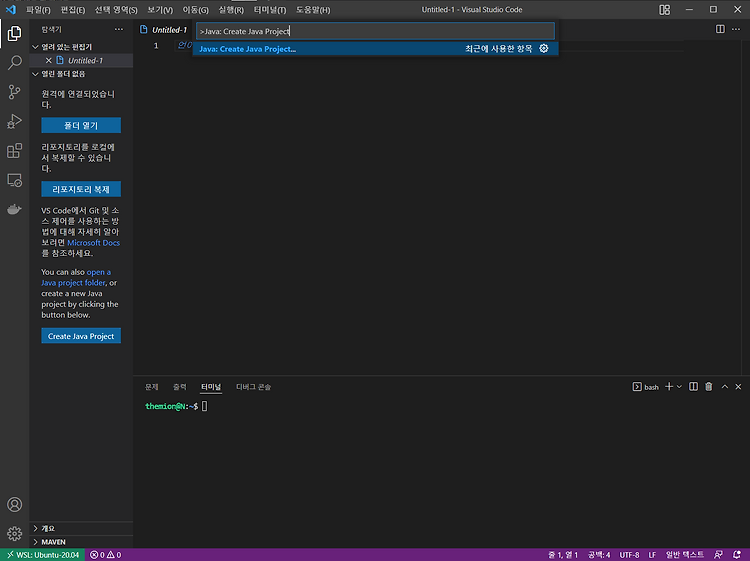
Task: Click the Create Java Project sidebar button
Action: click(81, 336)
